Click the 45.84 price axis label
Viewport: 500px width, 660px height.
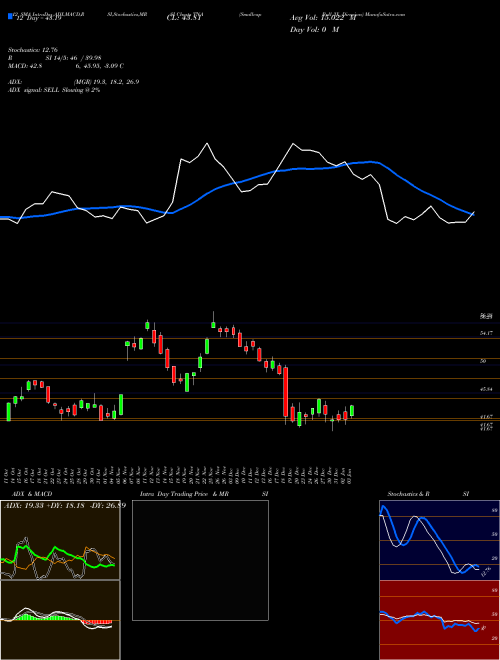pos(486,389)
